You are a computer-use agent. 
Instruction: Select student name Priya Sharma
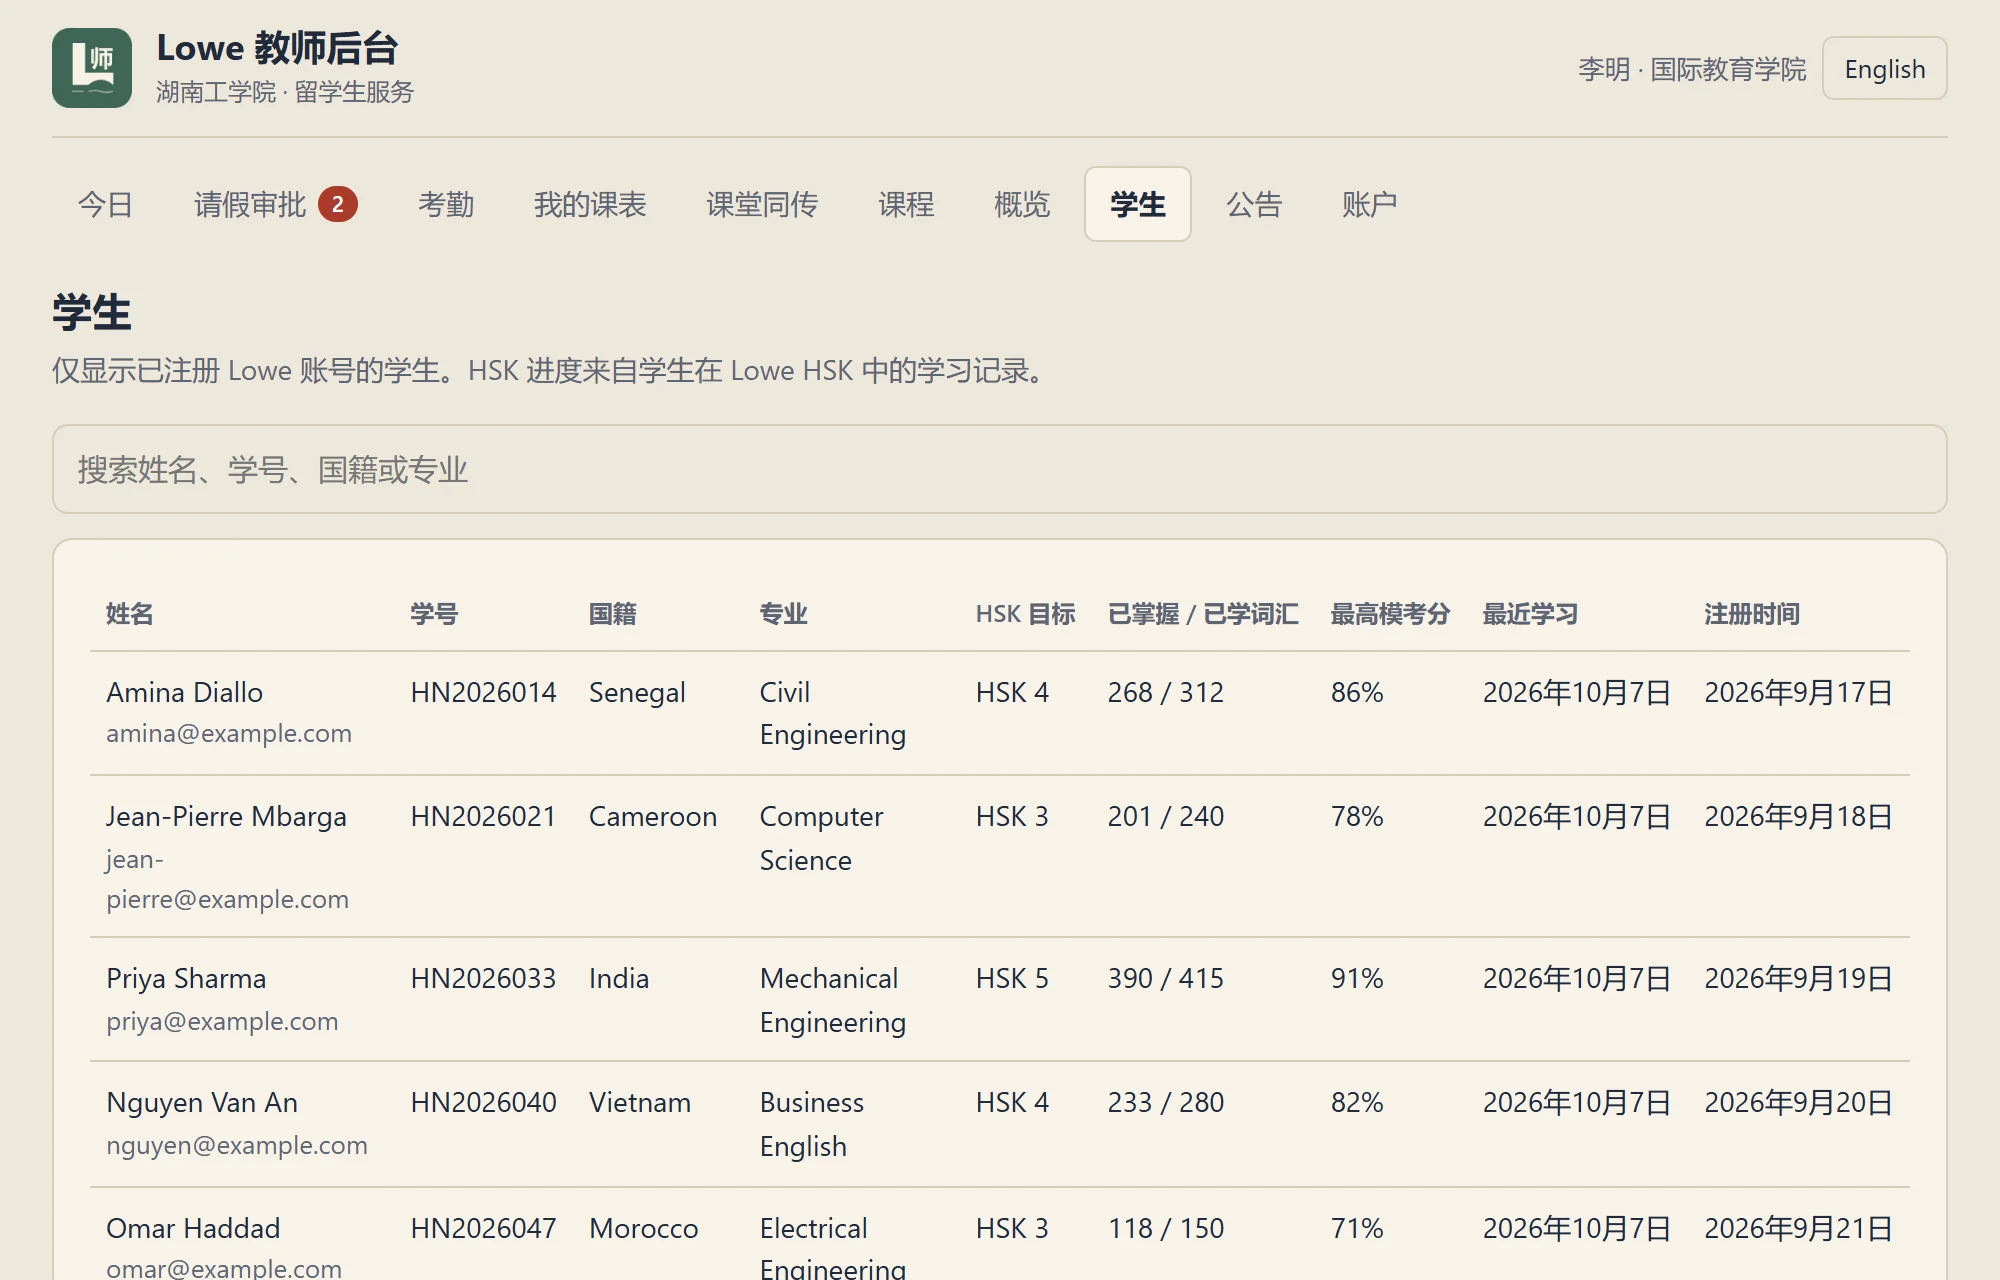point(186,978)
